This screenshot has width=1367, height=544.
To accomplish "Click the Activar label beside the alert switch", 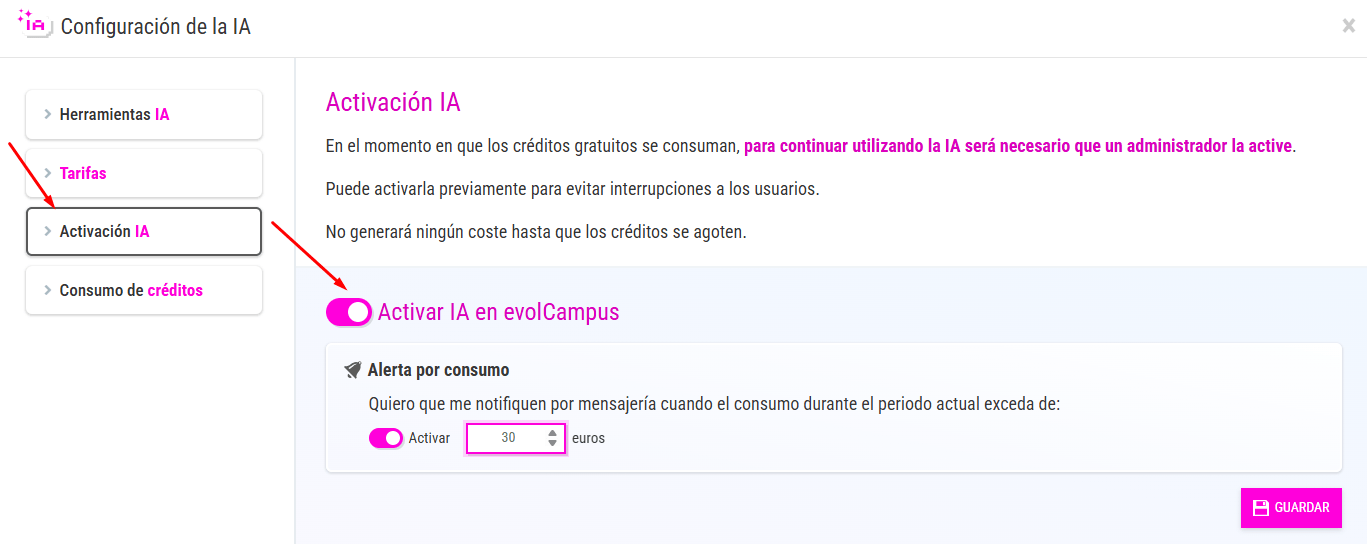I will tap(429, 438).
